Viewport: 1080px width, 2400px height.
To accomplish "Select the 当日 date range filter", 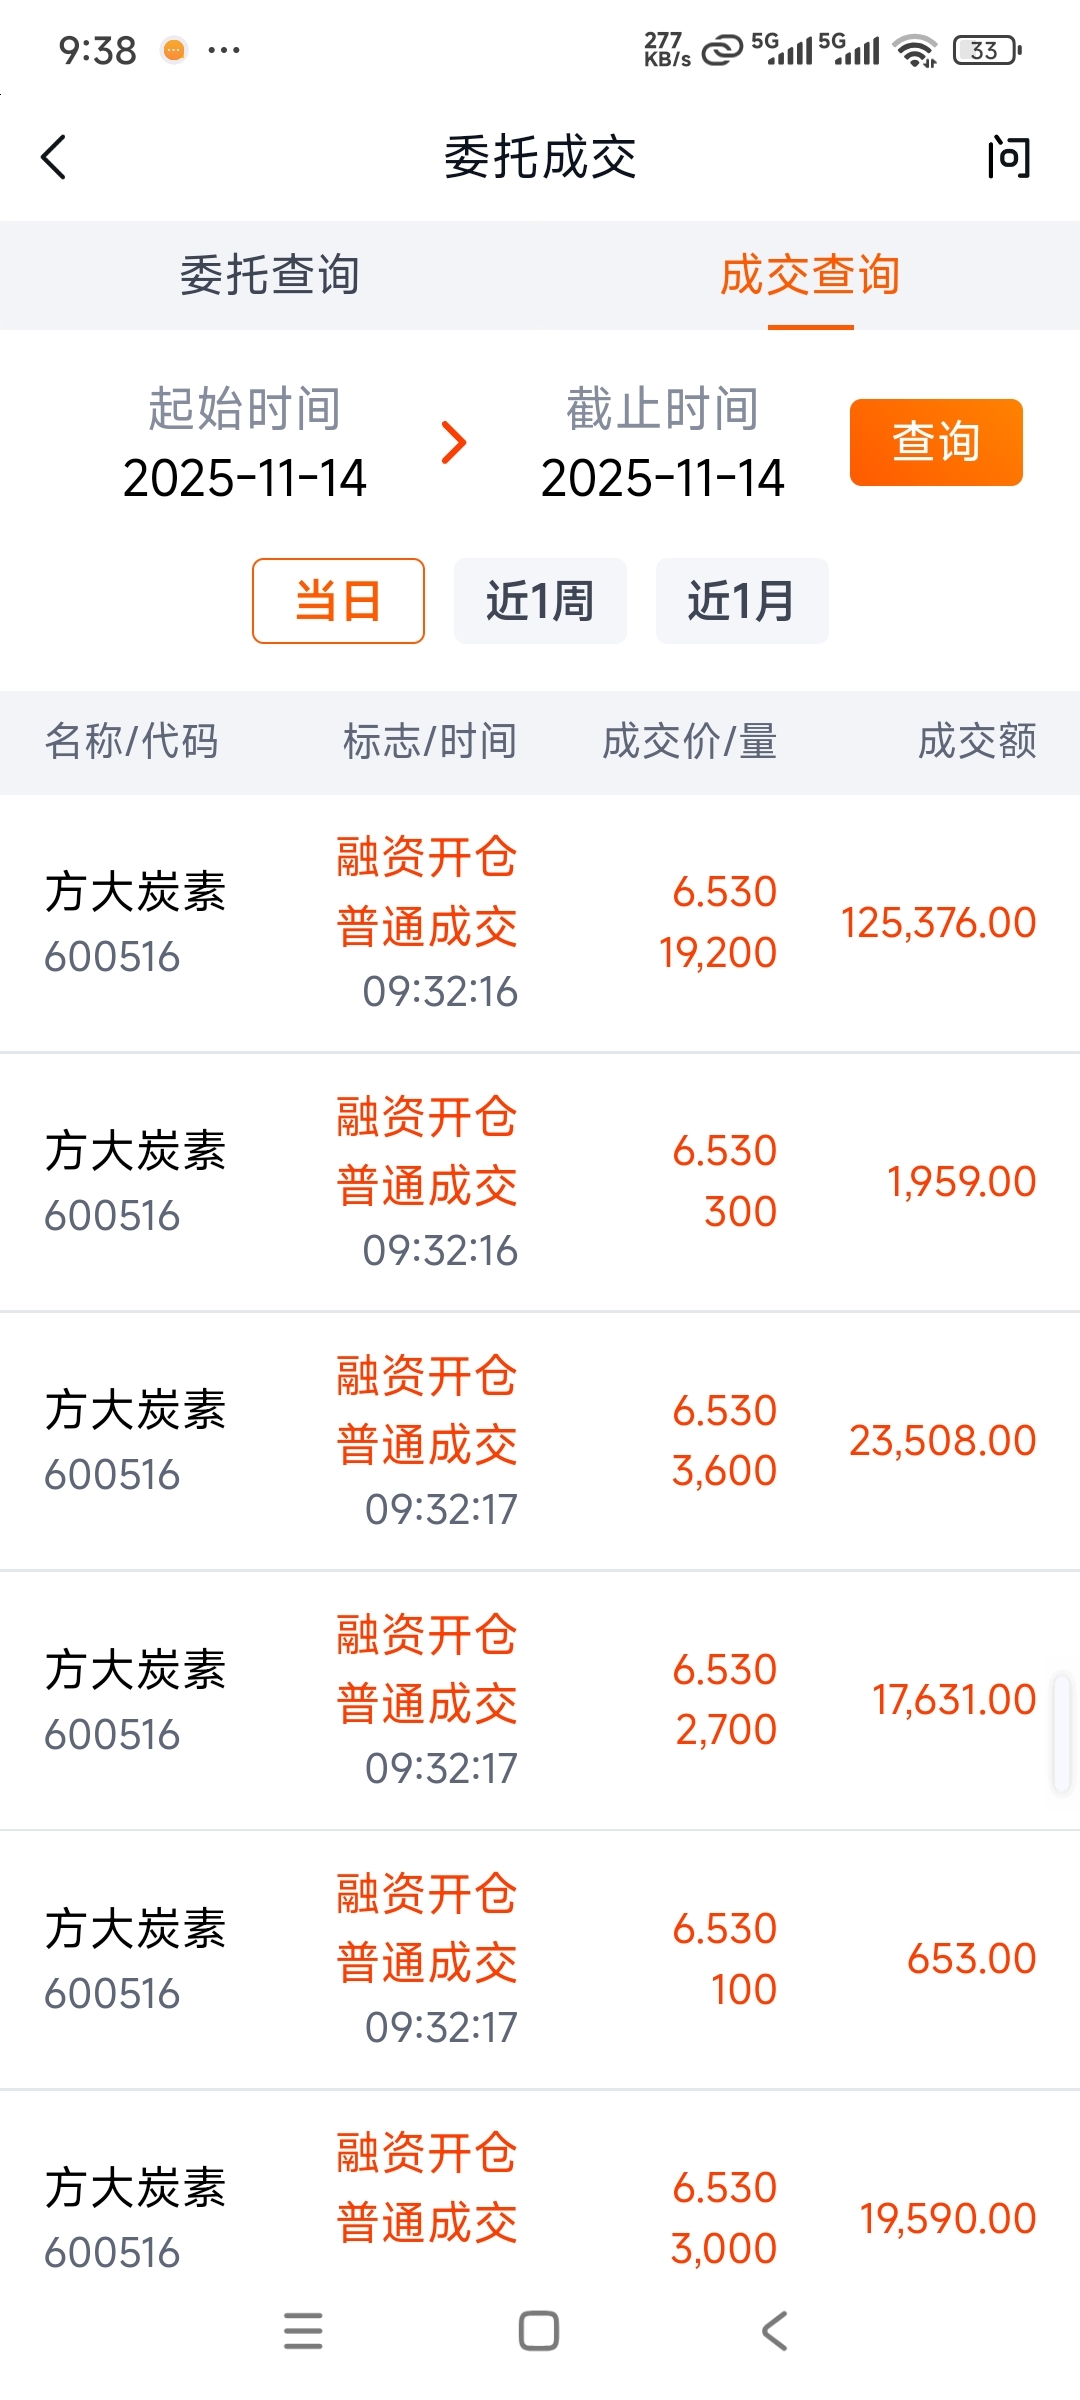I will (338, 601).
